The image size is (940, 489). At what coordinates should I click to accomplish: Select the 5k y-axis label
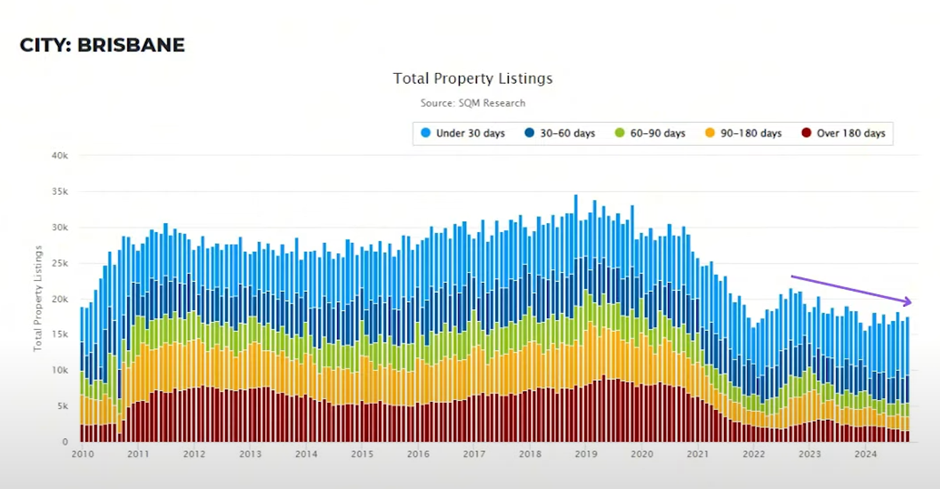tap(62, 406)
